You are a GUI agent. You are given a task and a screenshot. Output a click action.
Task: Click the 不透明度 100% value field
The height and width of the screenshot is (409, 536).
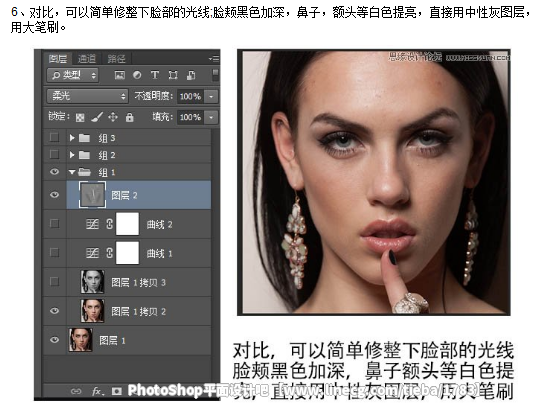pyautogui.click(x=190, y=96)
